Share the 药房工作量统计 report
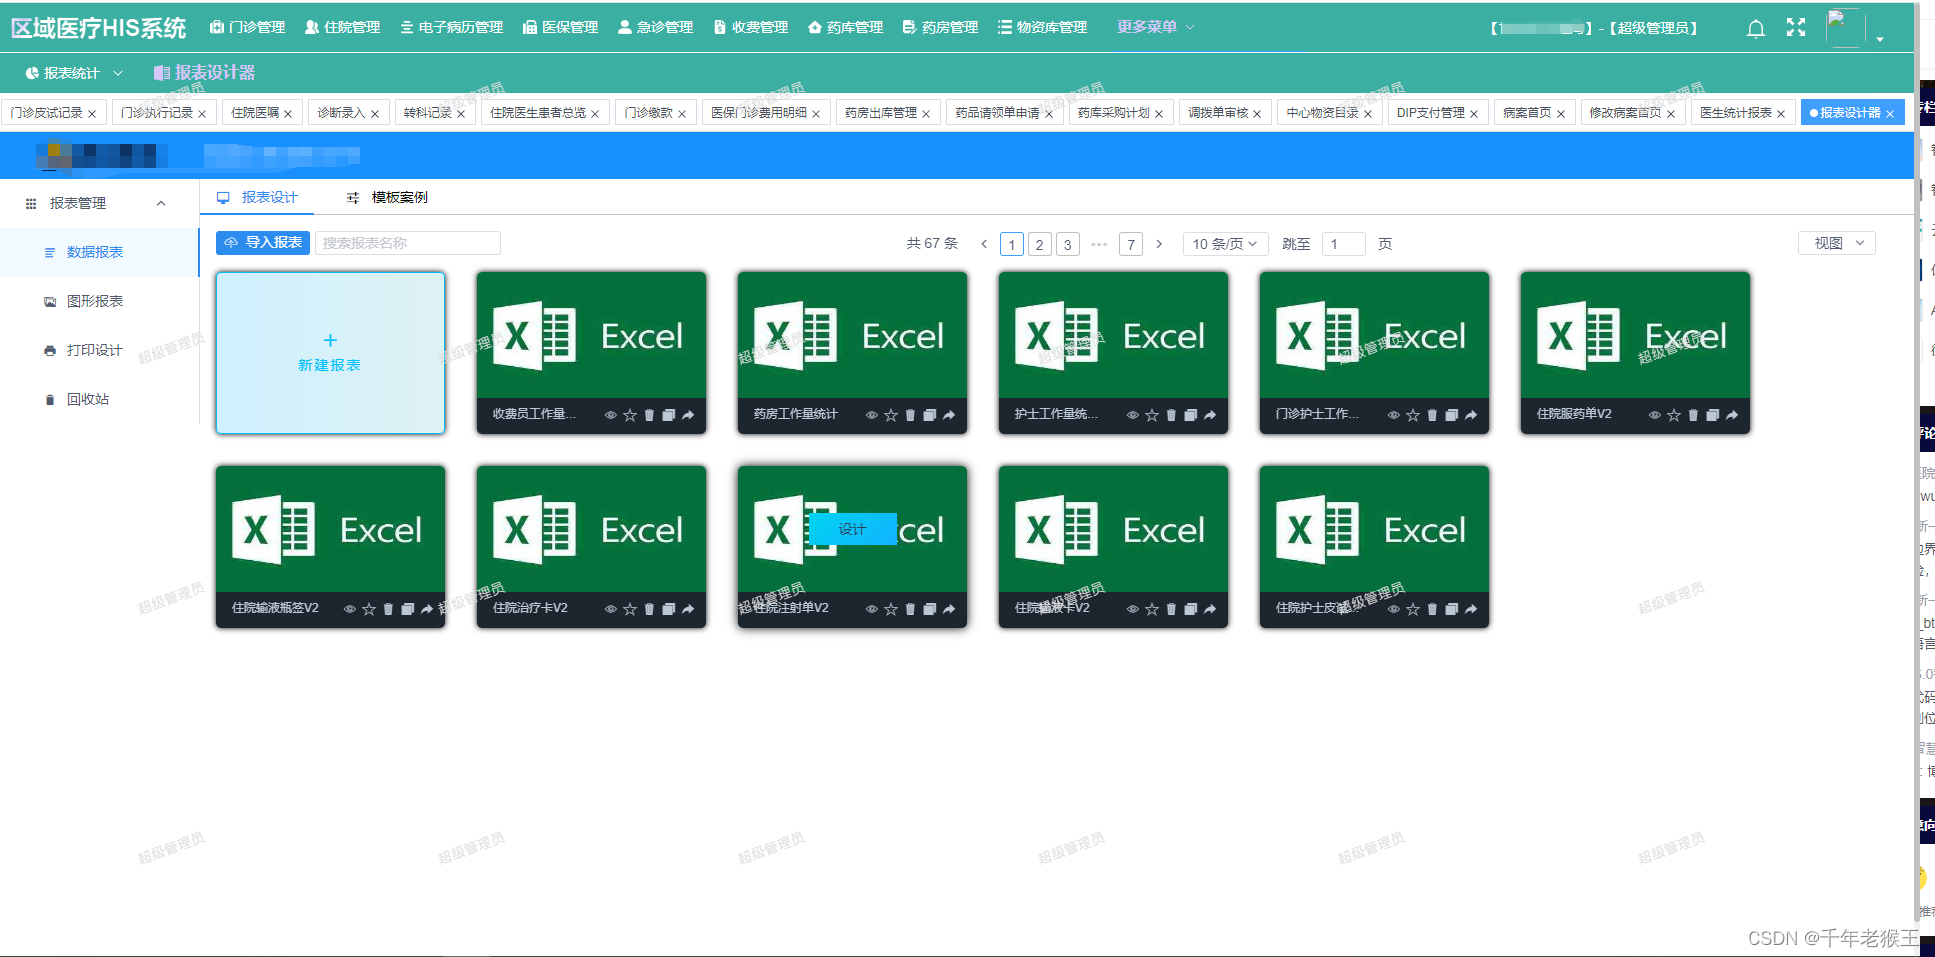1935x957 pixels. [x=949, y=415]
